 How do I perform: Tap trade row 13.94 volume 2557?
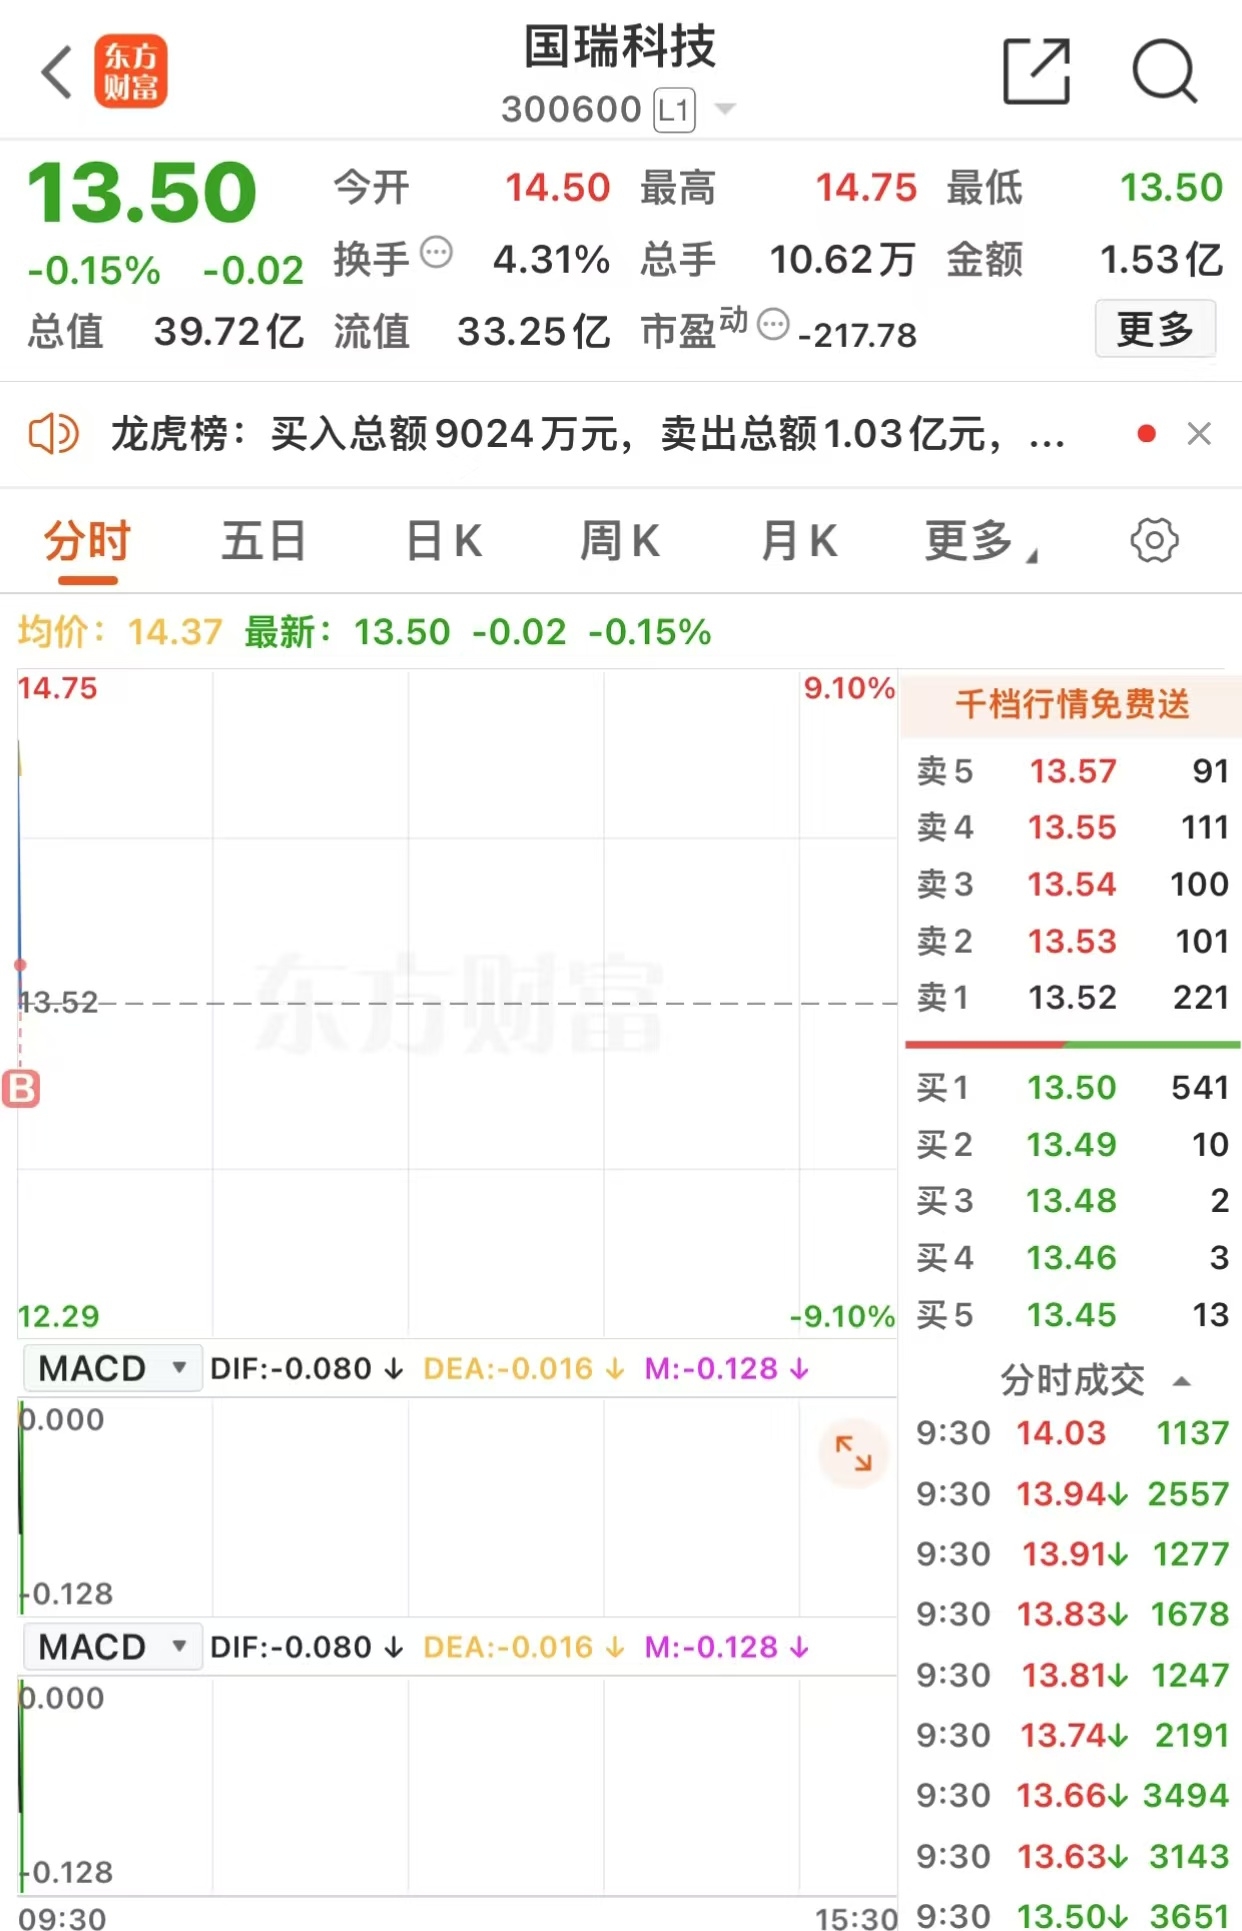(1072, 1494)
